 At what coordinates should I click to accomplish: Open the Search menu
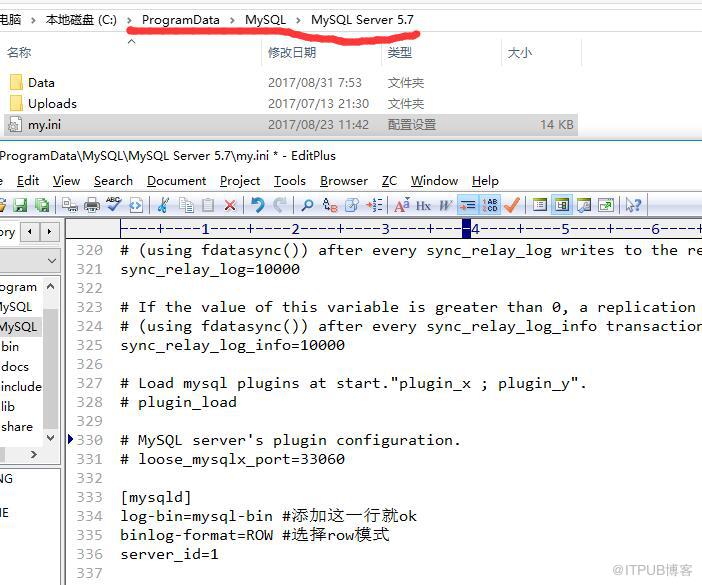pos(113,181)
